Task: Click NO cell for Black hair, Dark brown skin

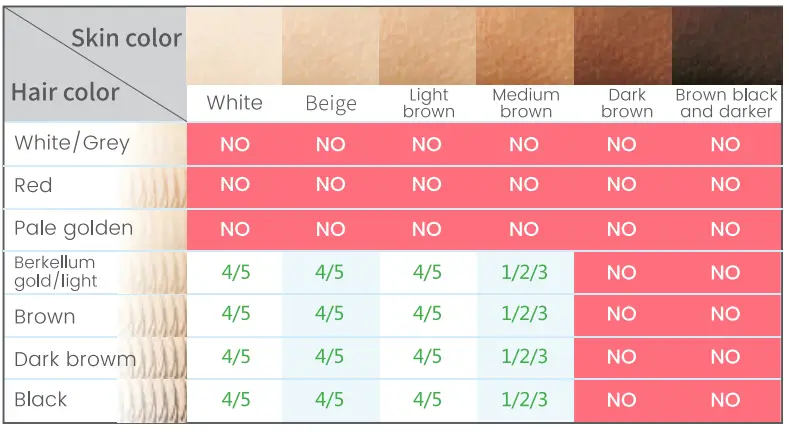Action: click(621, 400)
